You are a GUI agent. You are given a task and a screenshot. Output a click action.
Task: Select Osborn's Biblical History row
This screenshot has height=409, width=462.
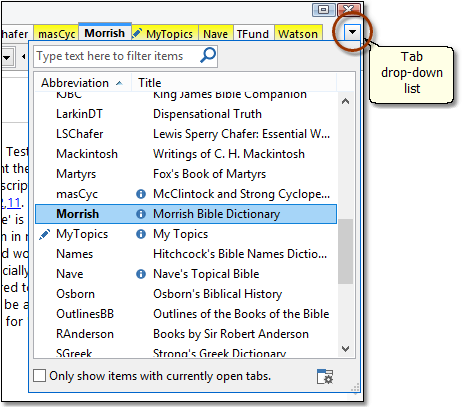(186, 294)
